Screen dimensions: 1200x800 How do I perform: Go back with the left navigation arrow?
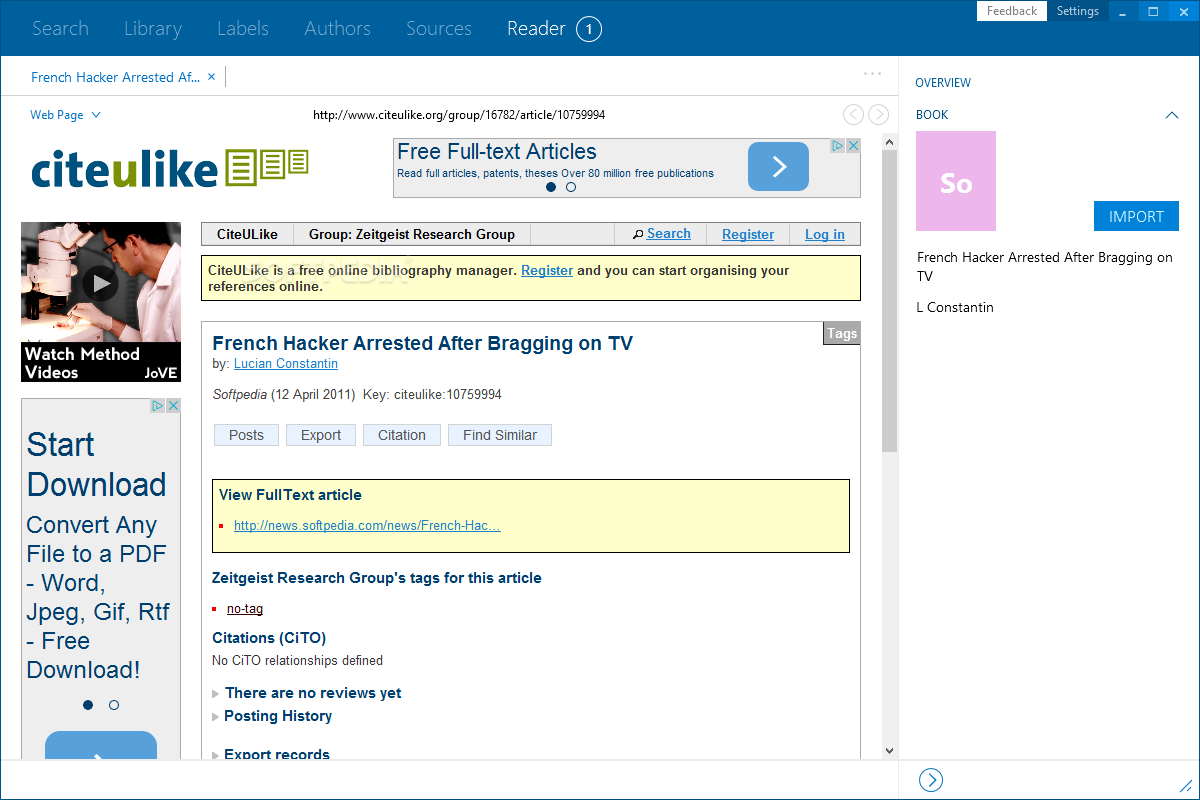pyautogui.click(x=853, y=115)
